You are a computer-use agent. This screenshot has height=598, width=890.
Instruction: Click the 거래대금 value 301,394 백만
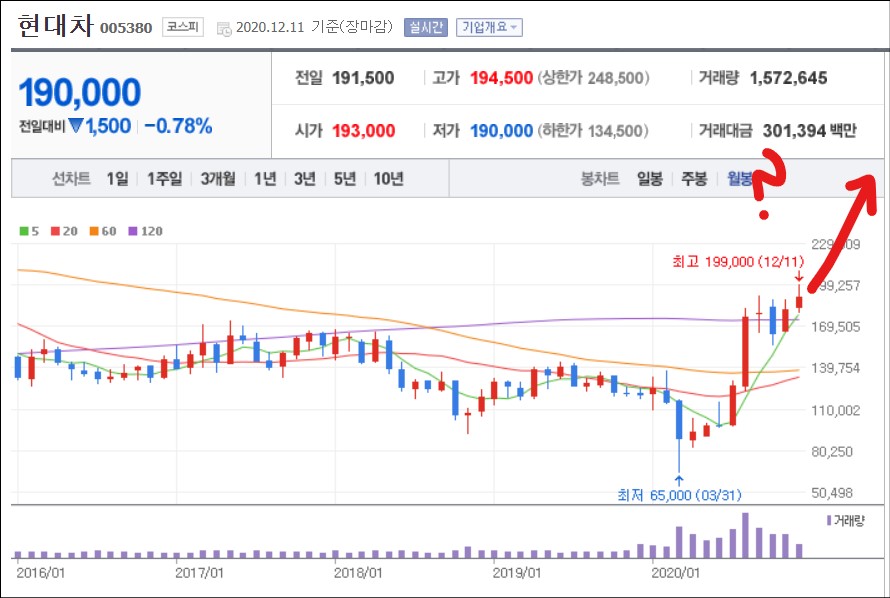809,130
